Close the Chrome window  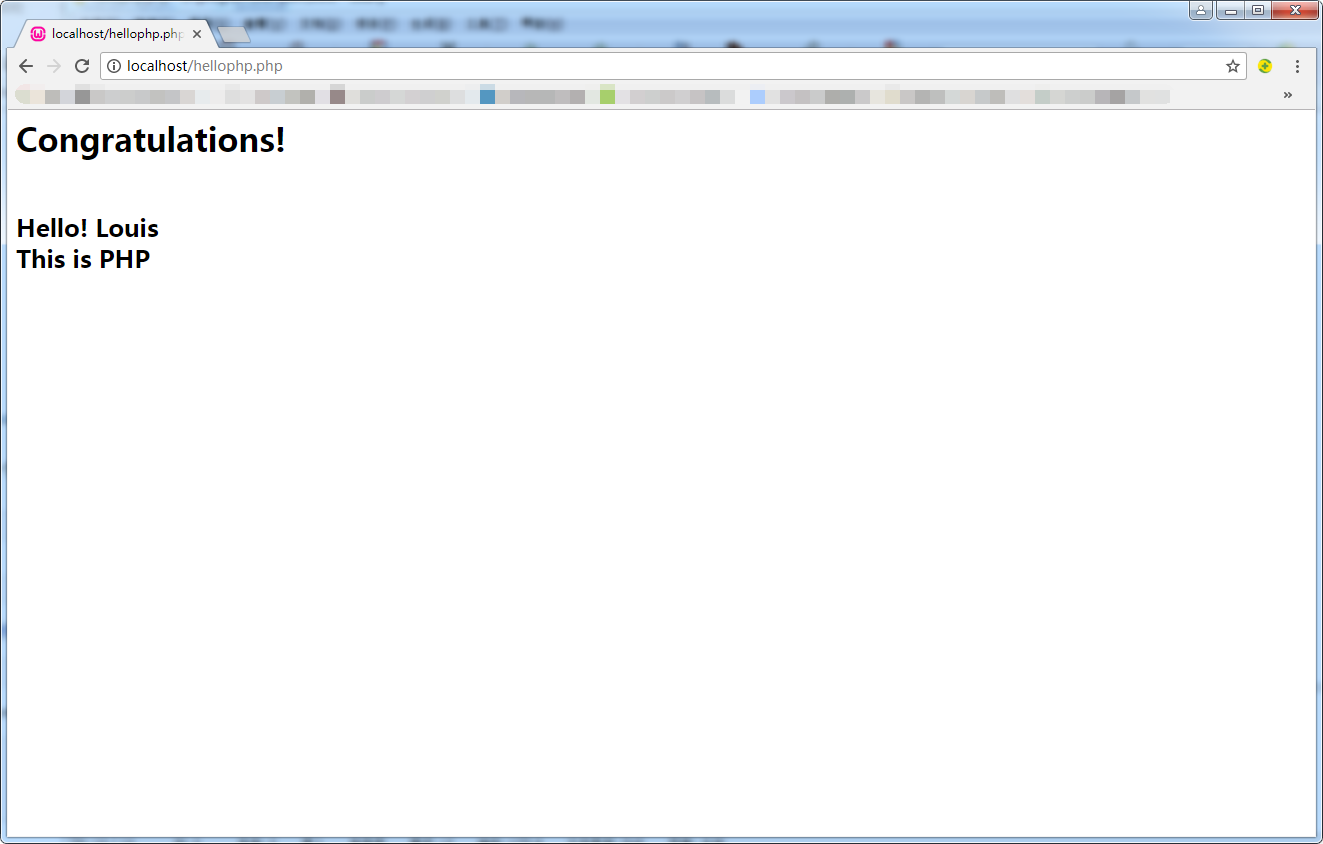[x=1295, y=10]
